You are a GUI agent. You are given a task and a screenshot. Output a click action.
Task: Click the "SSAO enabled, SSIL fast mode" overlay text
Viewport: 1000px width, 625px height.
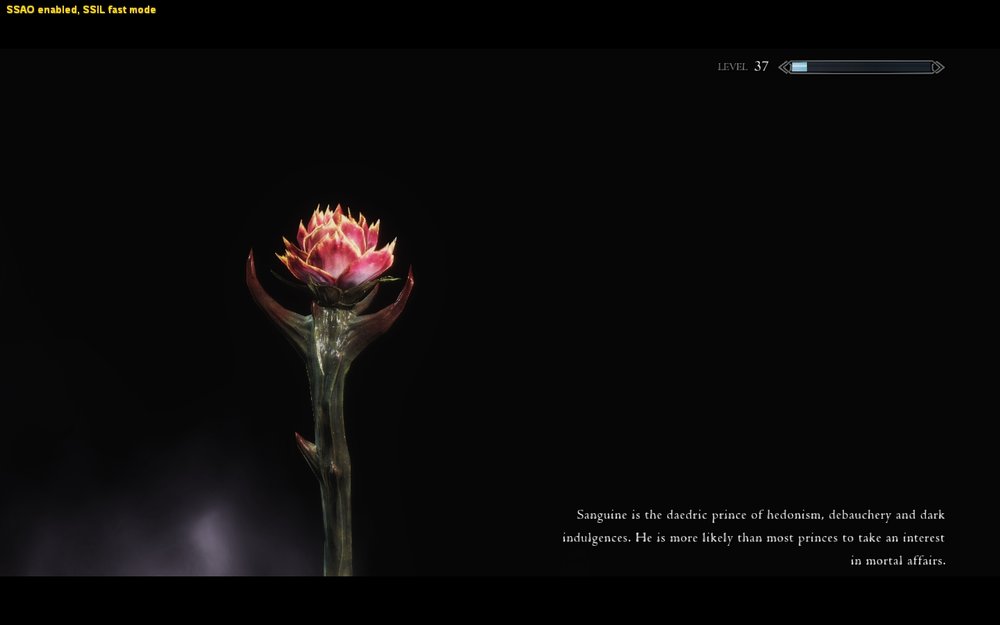tap(81, 10)
